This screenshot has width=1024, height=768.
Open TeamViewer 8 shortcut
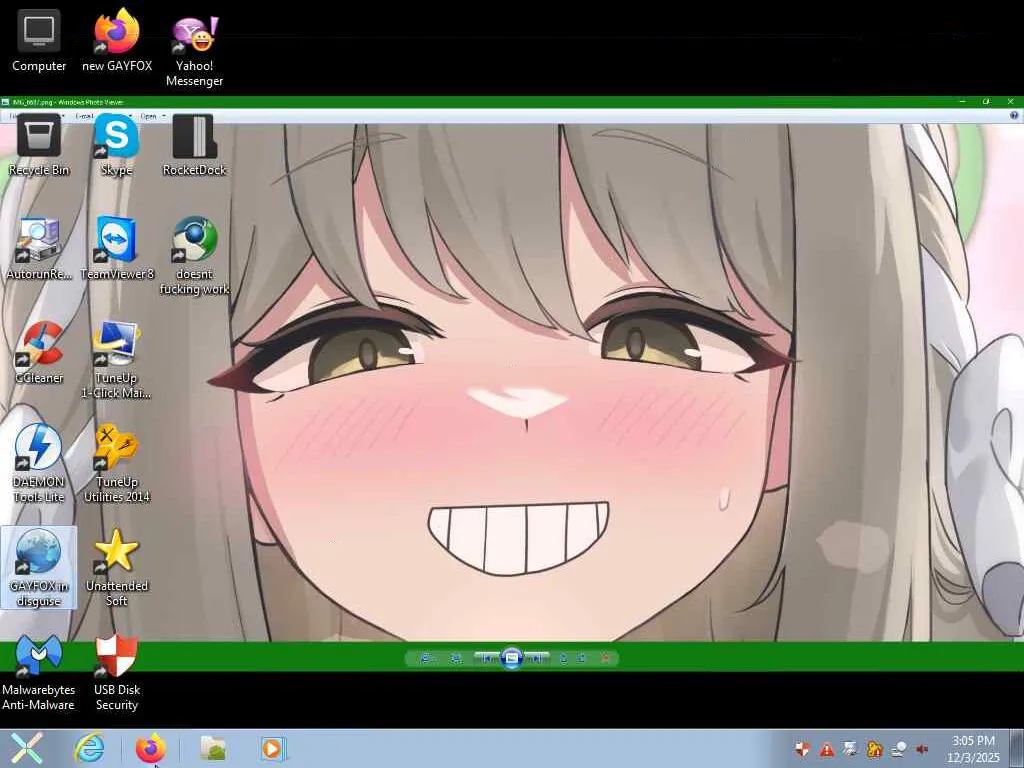pos(117,249)
